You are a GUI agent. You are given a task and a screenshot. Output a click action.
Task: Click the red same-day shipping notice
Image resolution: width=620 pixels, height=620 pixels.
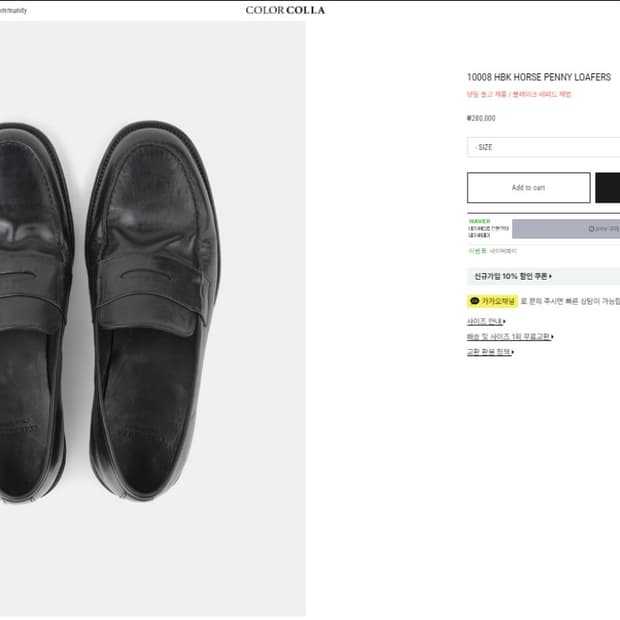[x=519, y=94]
